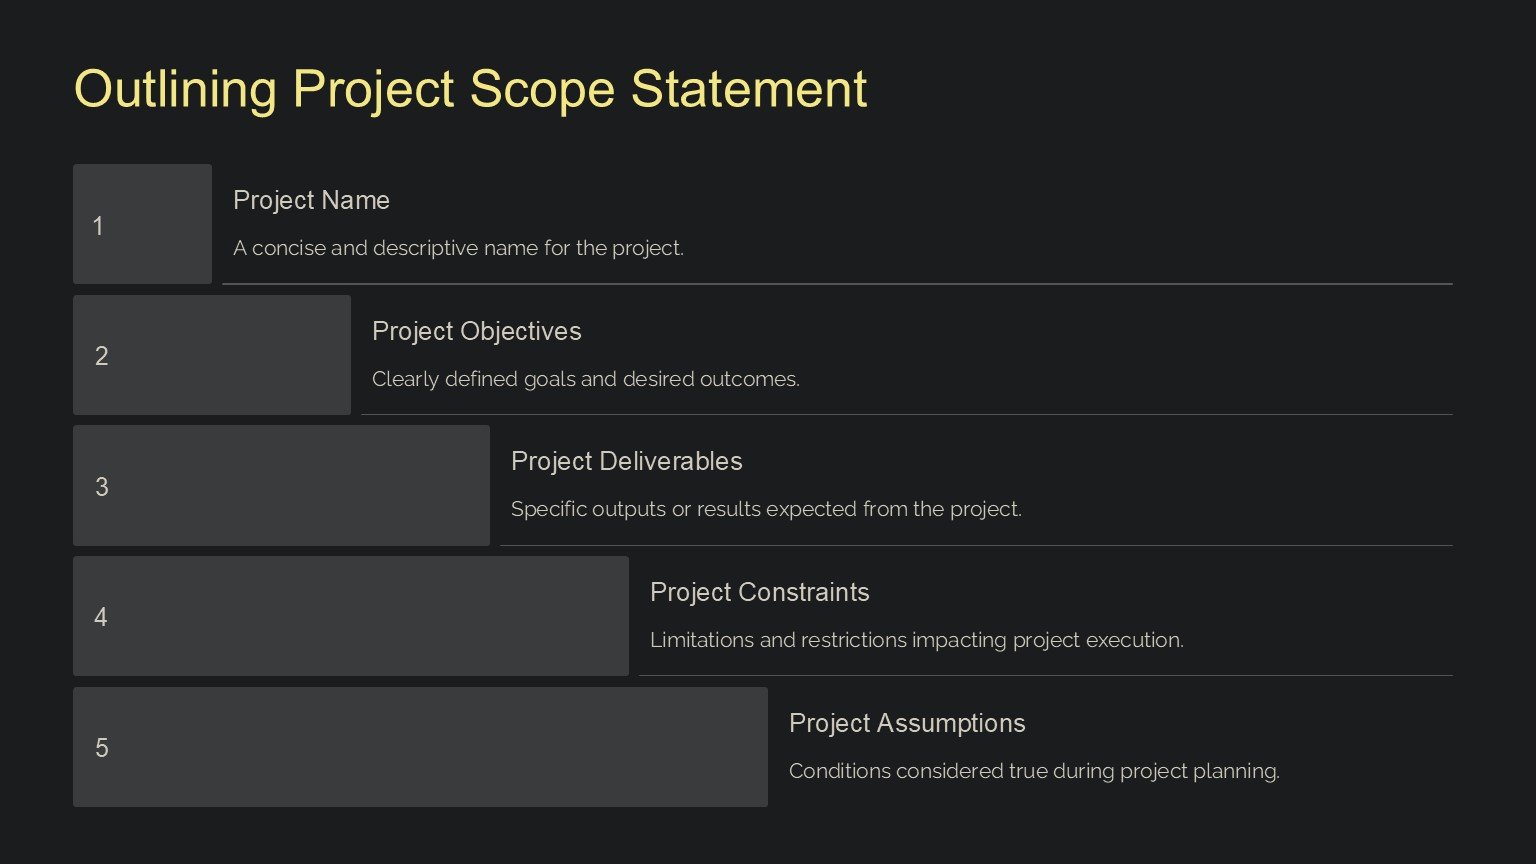Click the "Project Name" heading

click(x=311, y=200)
